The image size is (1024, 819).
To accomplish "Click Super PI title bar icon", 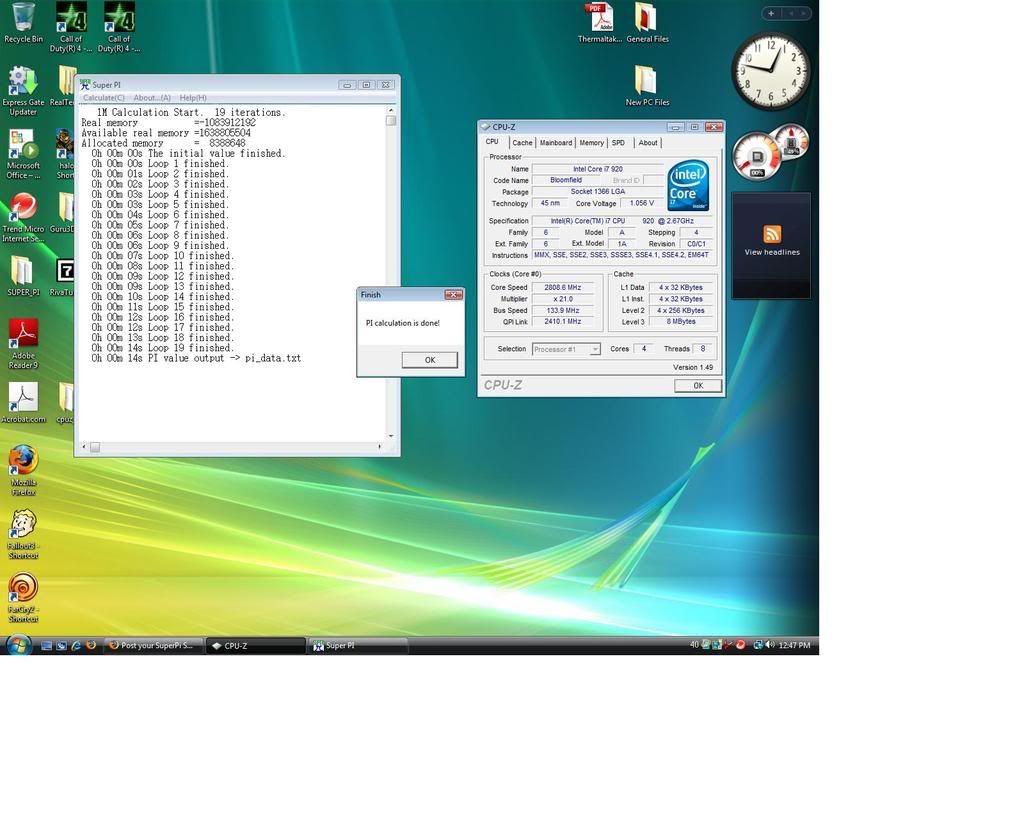I will pyautogui.click(x=85, y=84).
